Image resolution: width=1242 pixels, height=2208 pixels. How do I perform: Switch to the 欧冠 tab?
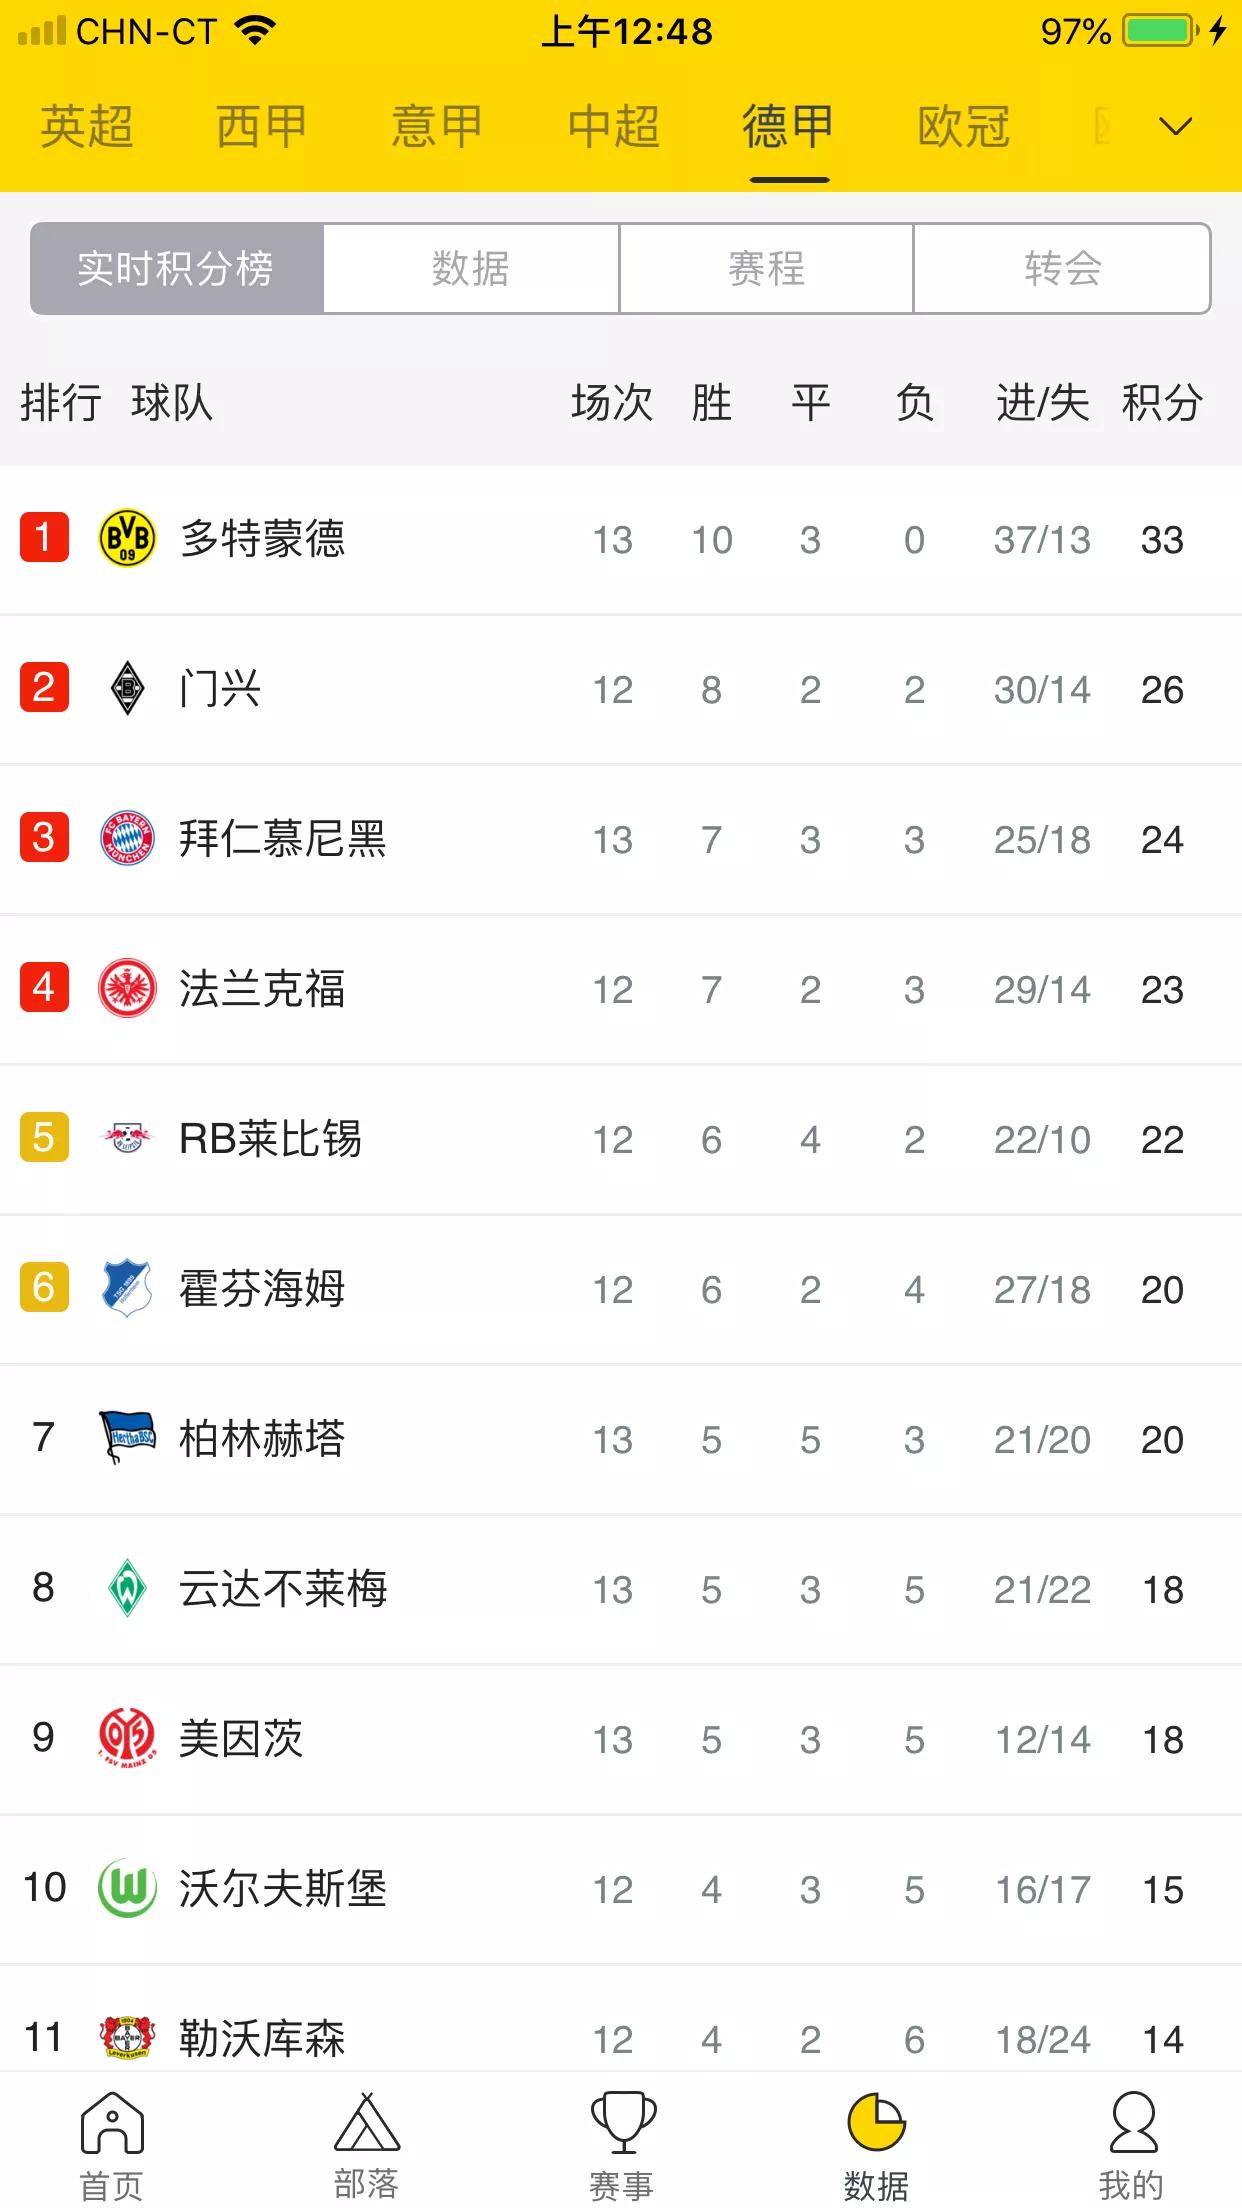[x=963, y=126]
